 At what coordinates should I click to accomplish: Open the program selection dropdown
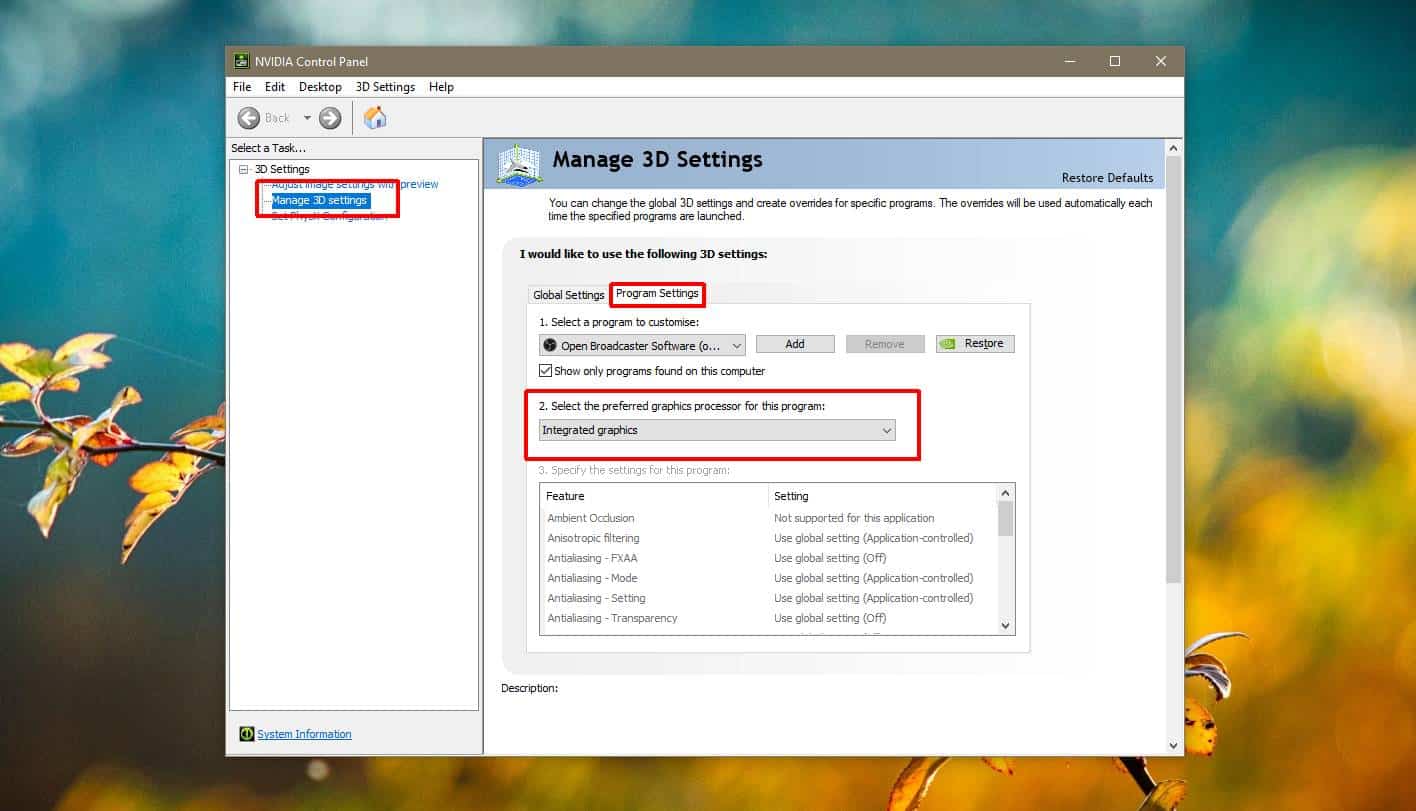642,345
